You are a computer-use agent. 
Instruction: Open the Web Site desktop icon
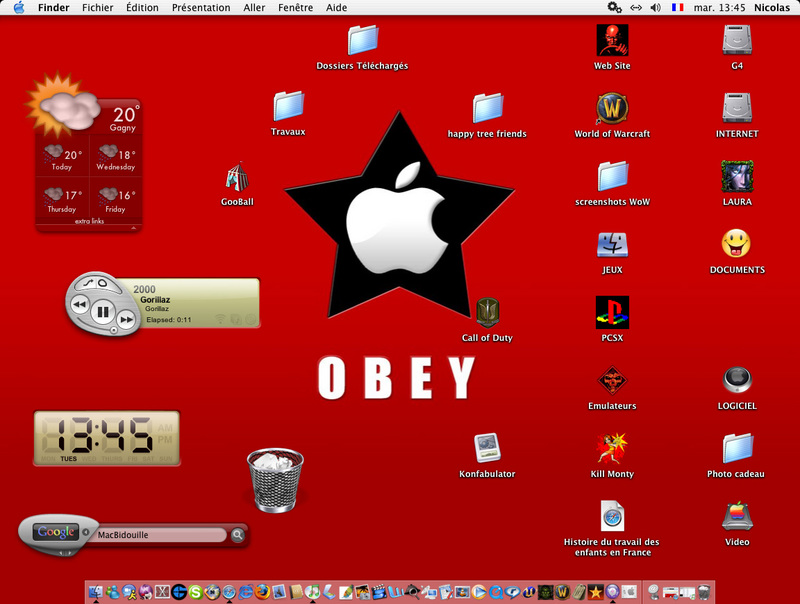point(612,40)
